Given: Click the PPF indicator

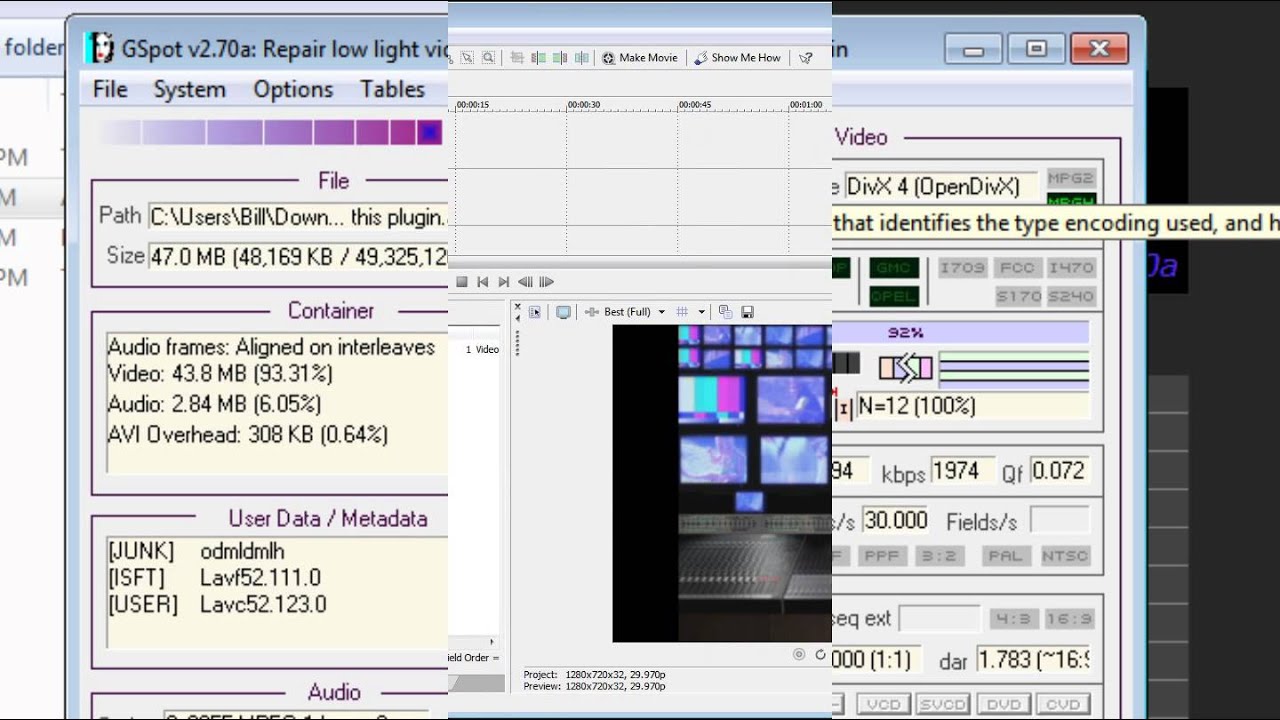Looking at the screenshot, I should click(882, 556).
